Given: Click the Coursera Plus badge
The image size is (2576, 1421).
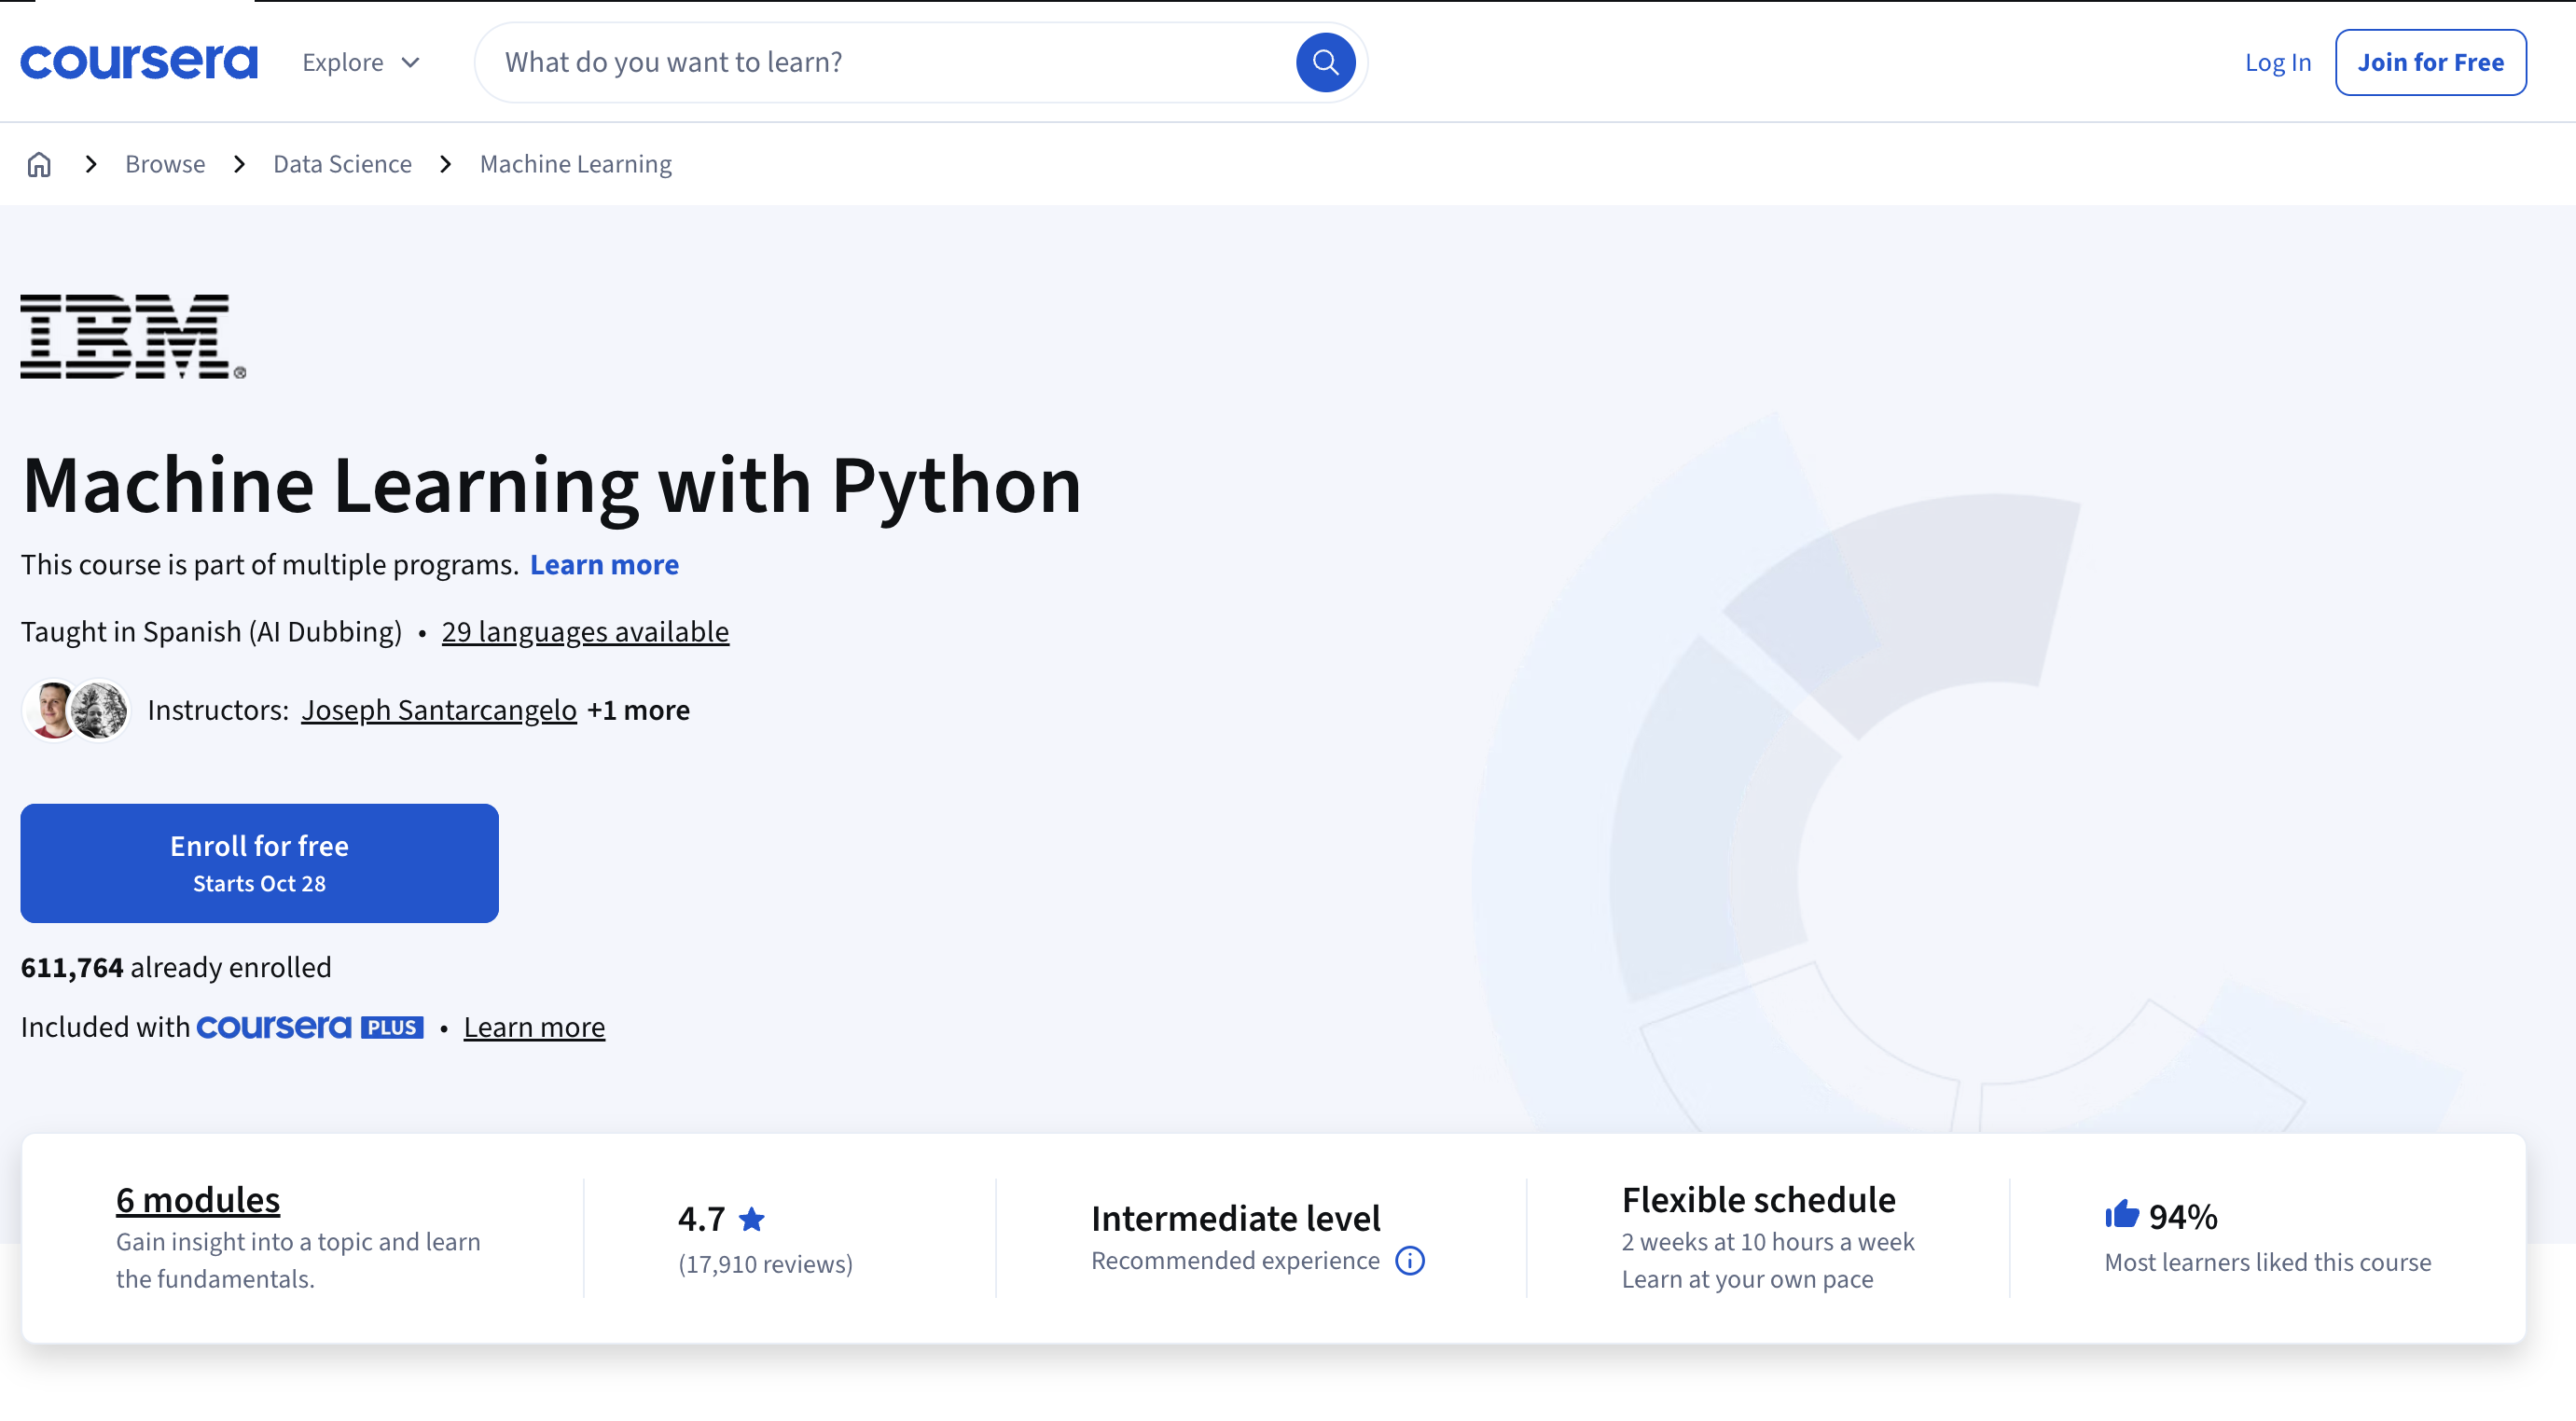Looking at the screenshot, I should [309, 1026].
